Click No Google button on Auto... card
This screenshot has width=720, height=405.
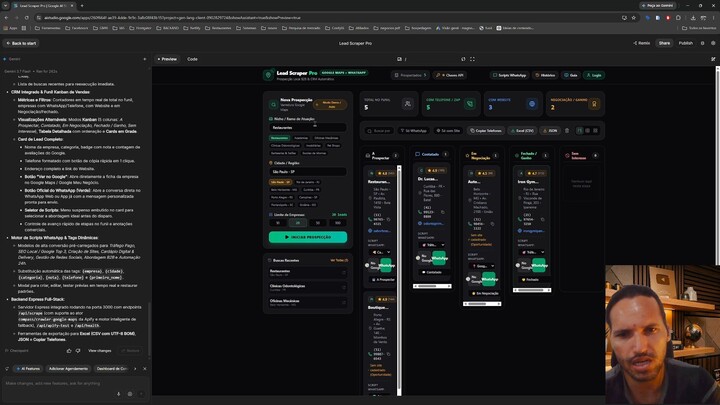coord(474,279)
